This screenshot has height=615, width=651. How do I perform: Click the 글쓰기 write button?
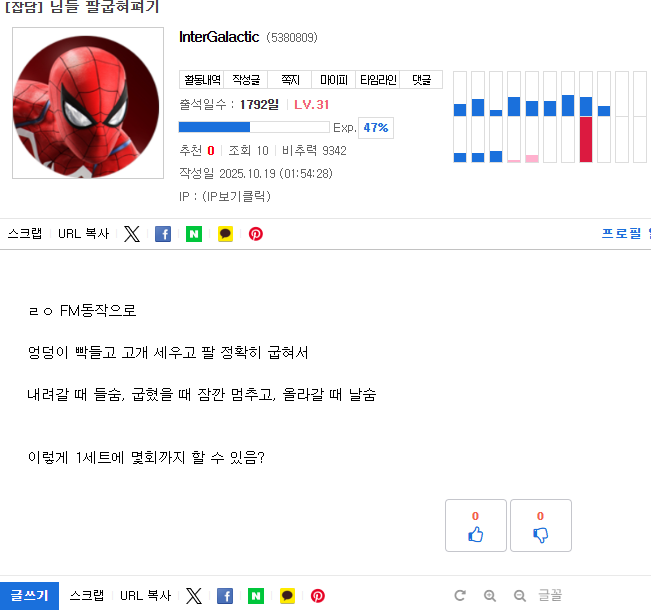(x=29, y=596)
